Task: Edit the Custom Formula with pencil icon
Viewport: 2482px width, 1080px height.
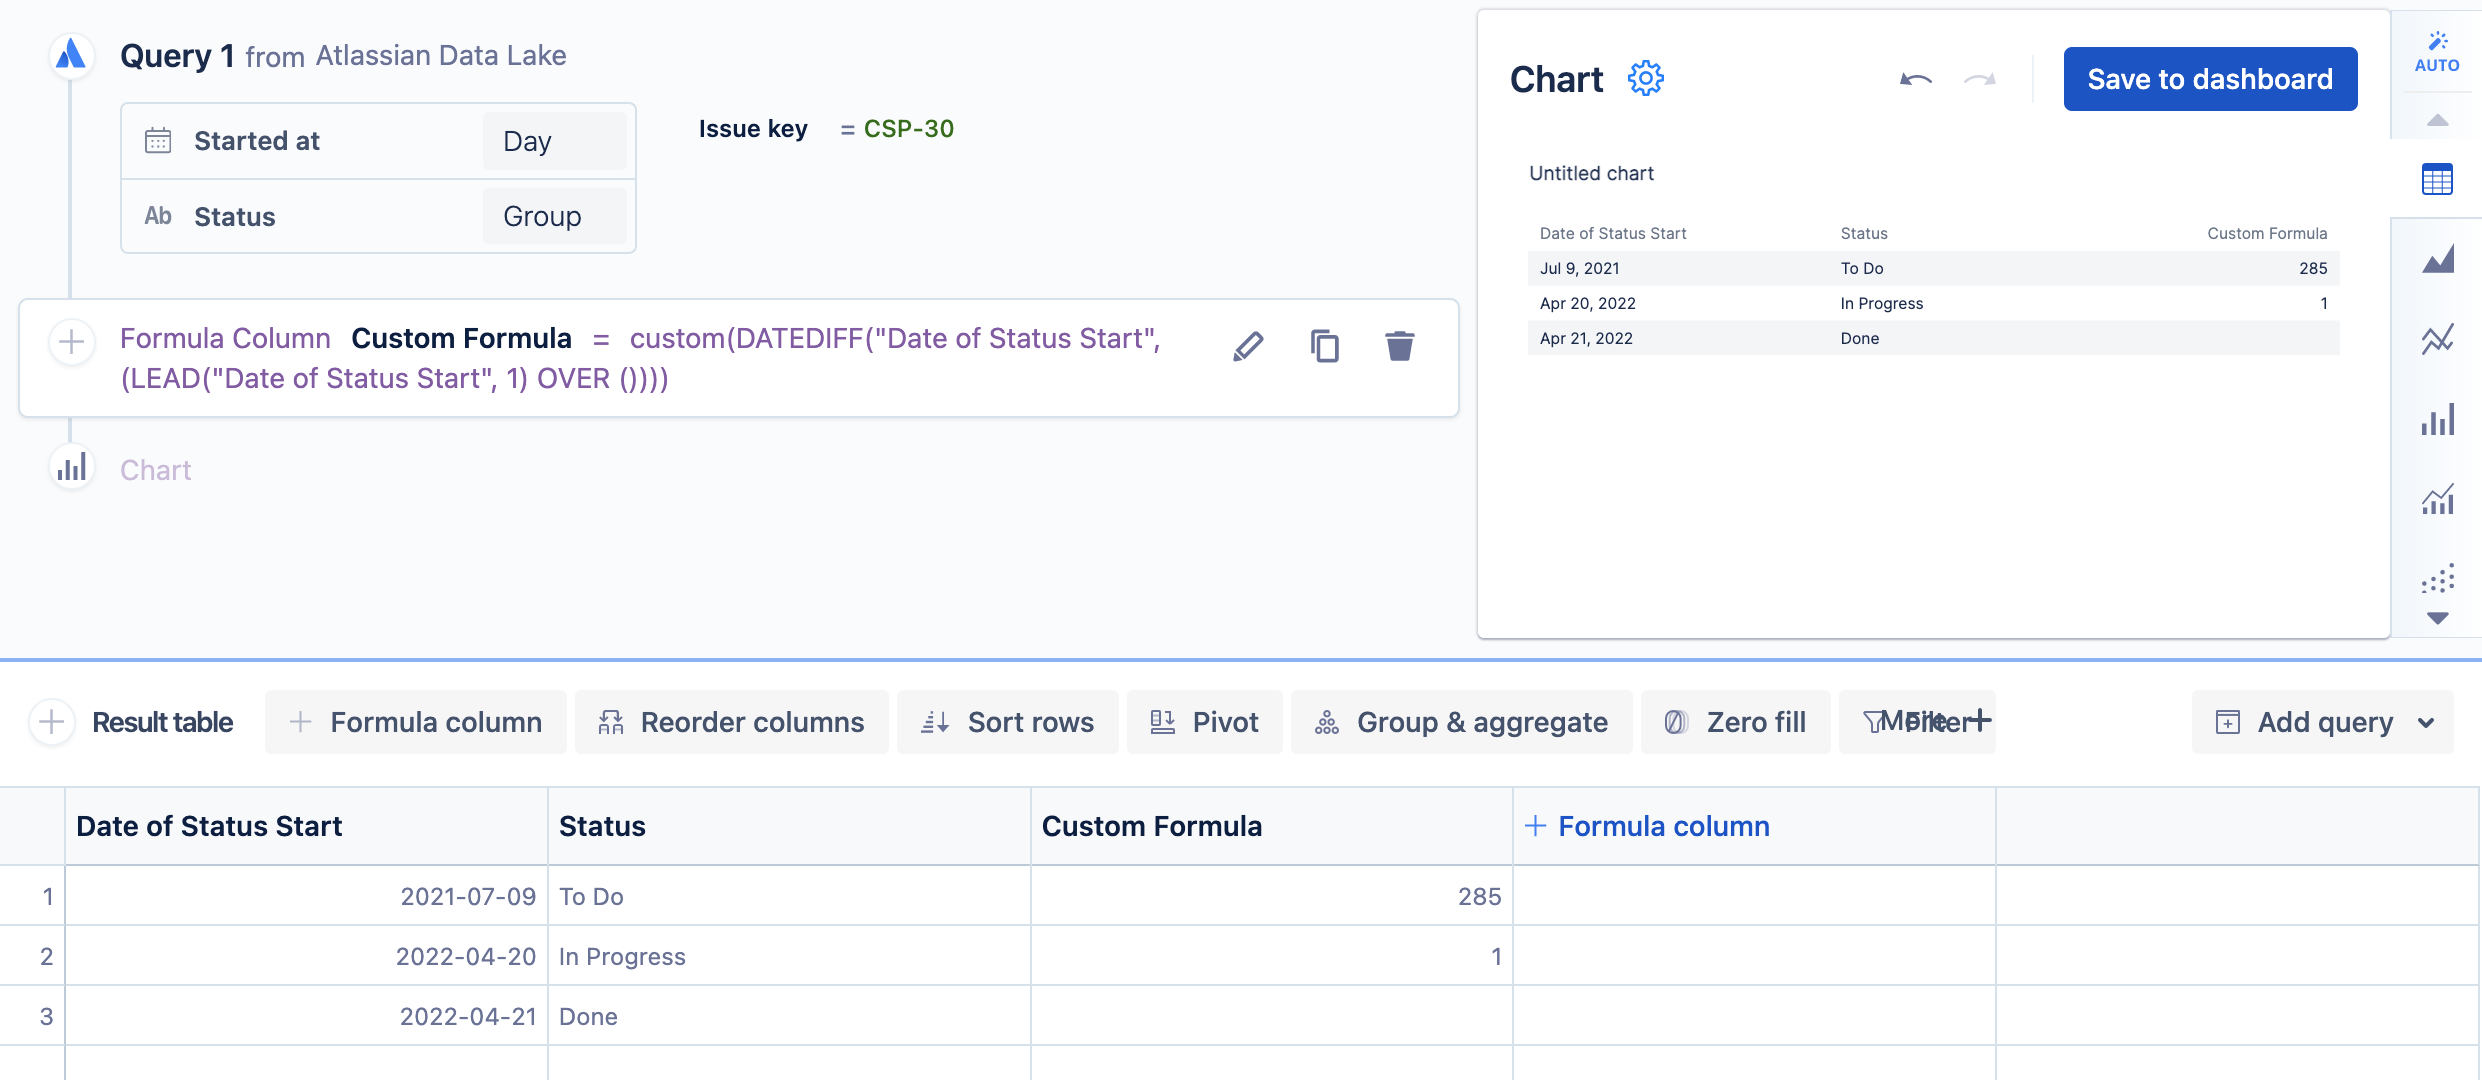Action: [x=1248, y=346]
